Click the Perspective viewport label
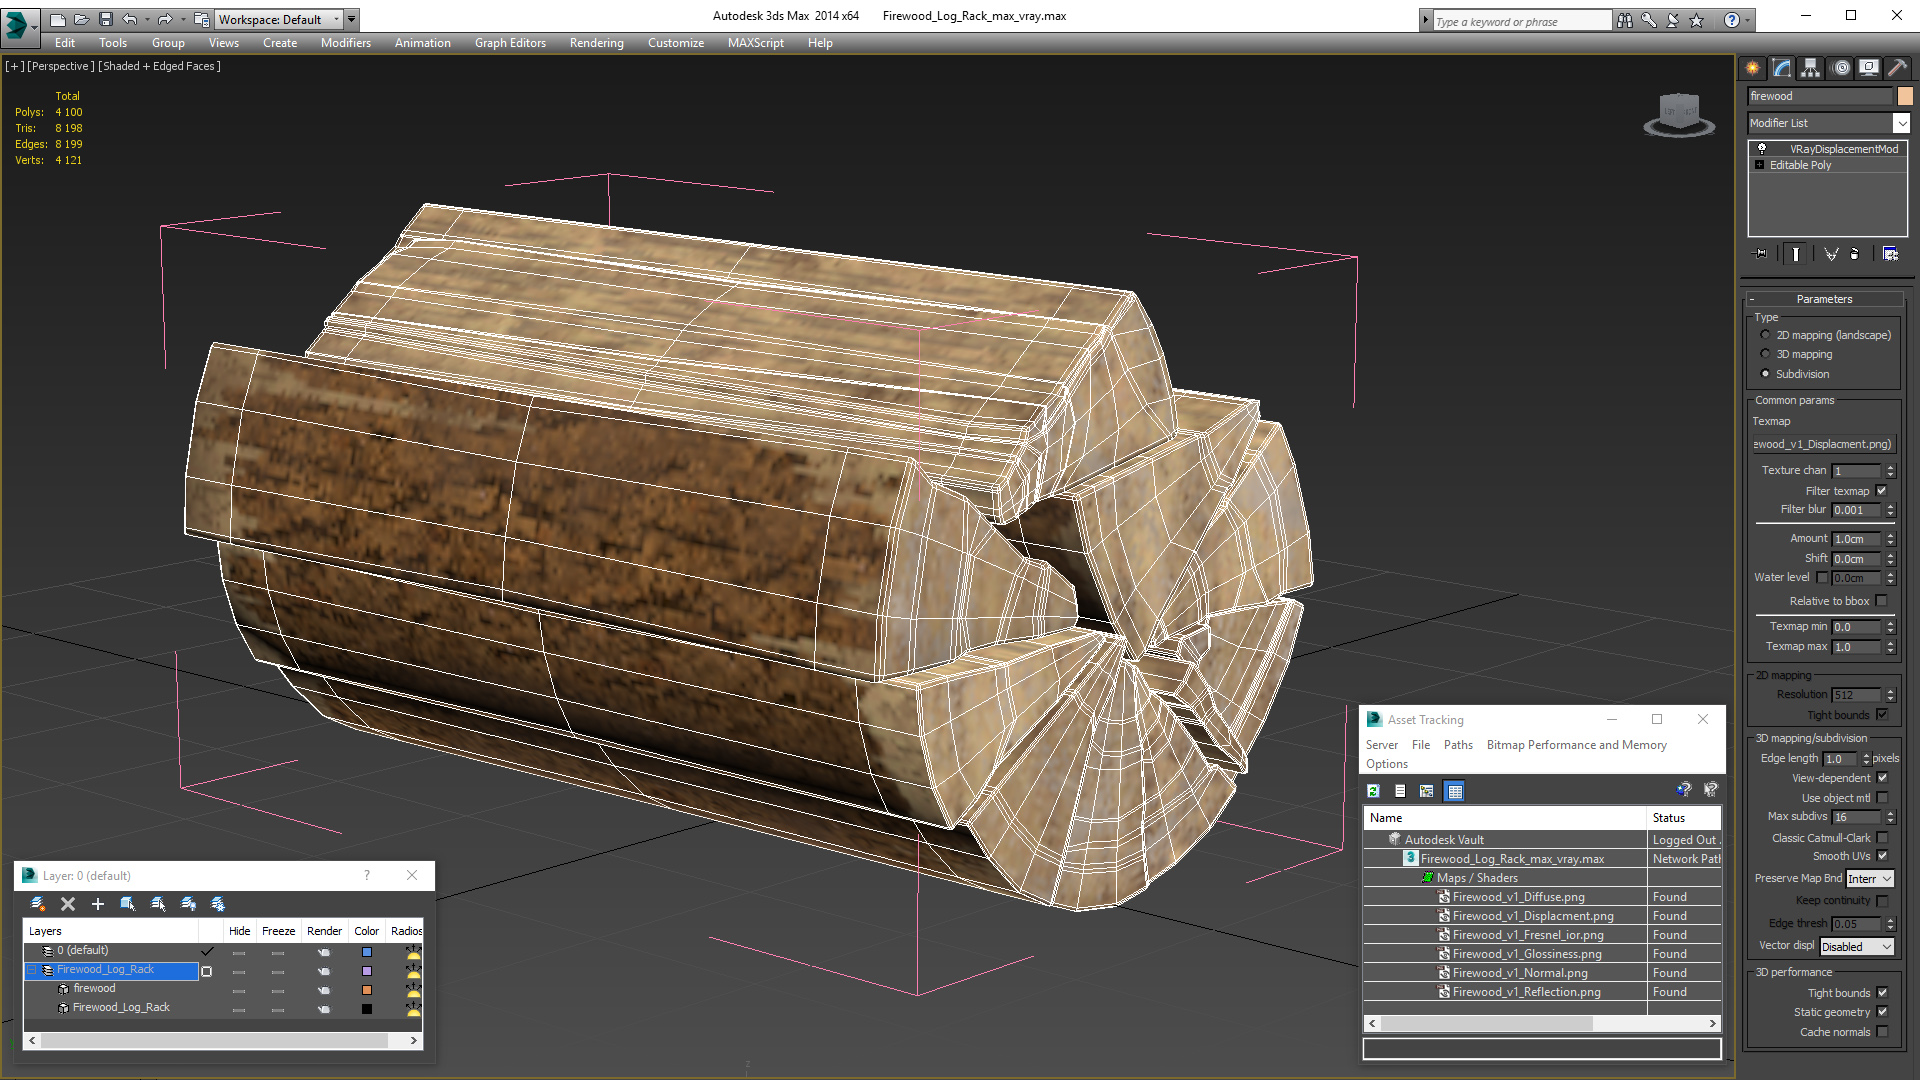The width and height of the screenshot is (1920, 1080). 61,66
